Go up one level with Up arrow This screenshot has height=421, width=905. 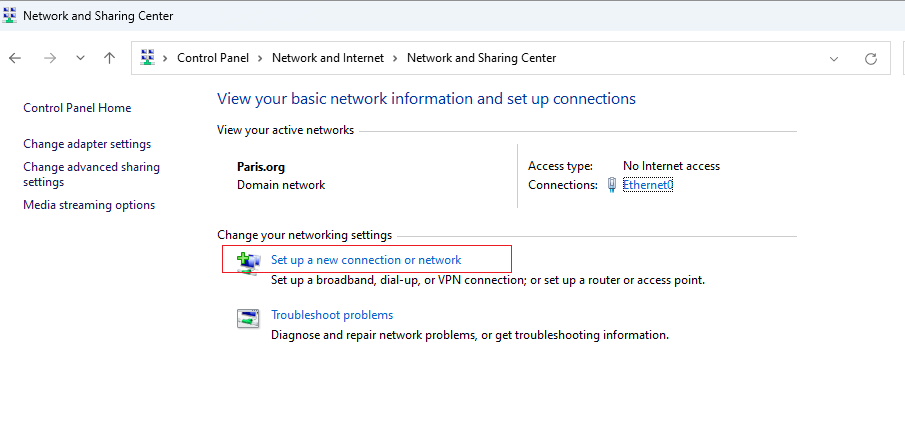(109, 58)
